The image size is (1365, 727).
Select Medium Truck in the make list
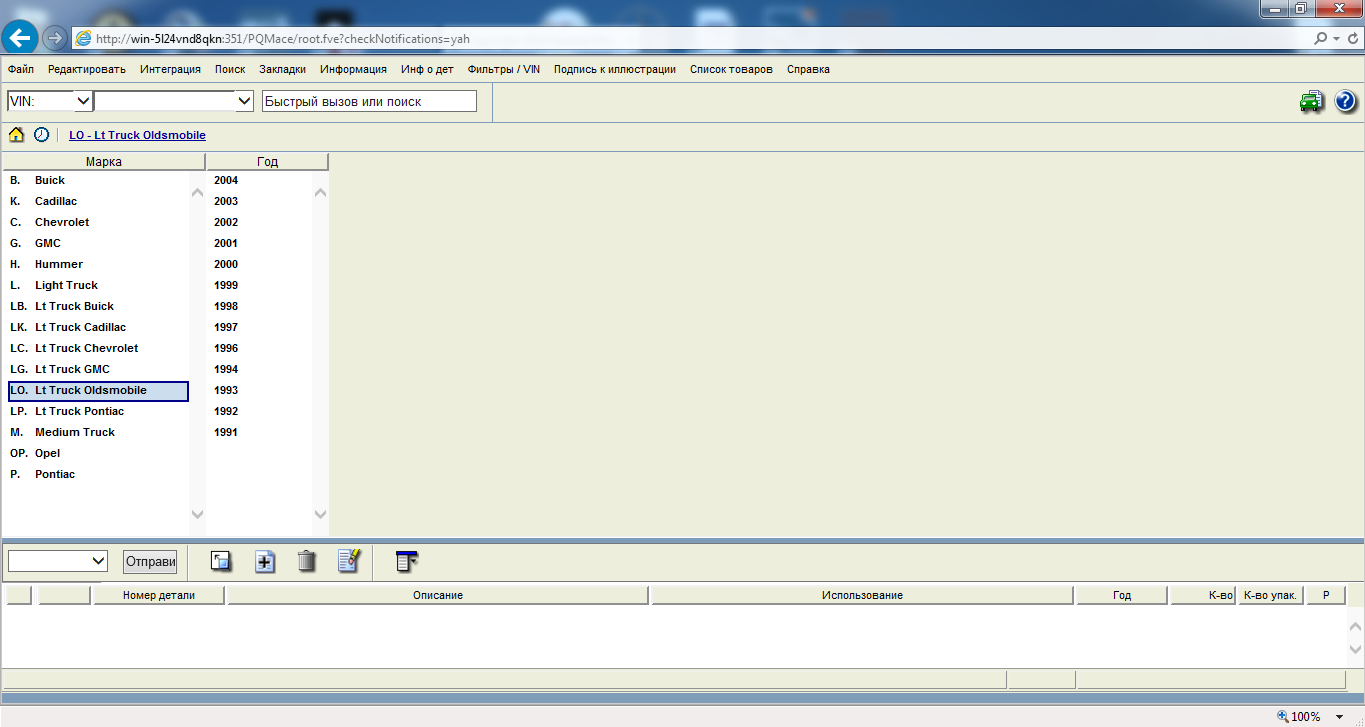click(75, 432)
